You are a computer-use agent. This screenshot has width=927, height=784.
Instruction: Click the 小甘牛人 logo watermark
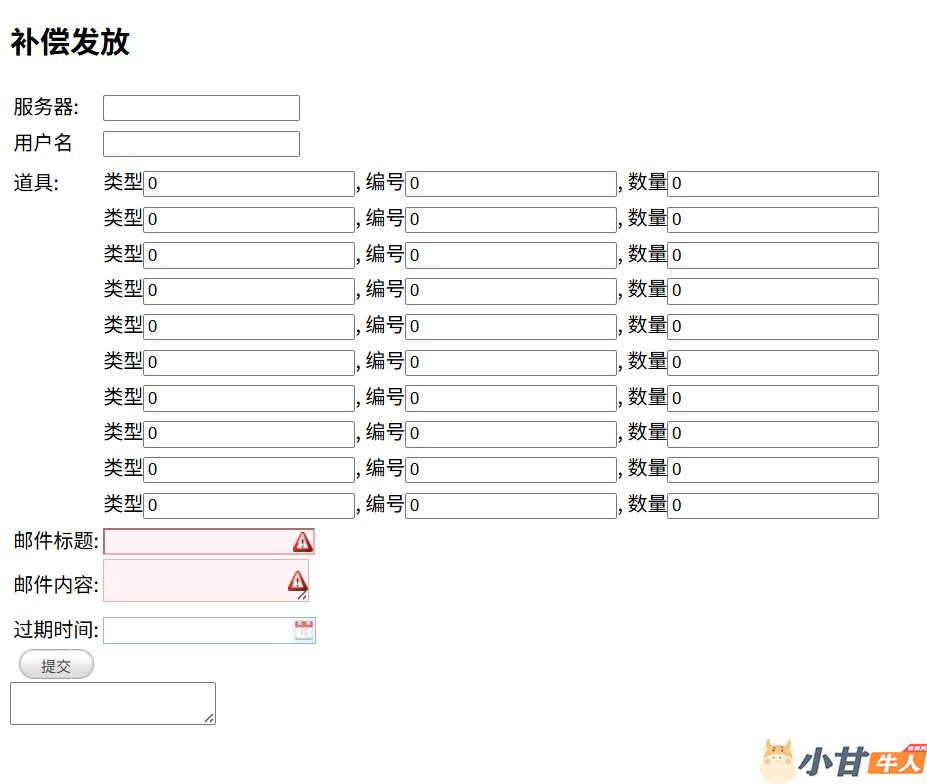(843, 761)
